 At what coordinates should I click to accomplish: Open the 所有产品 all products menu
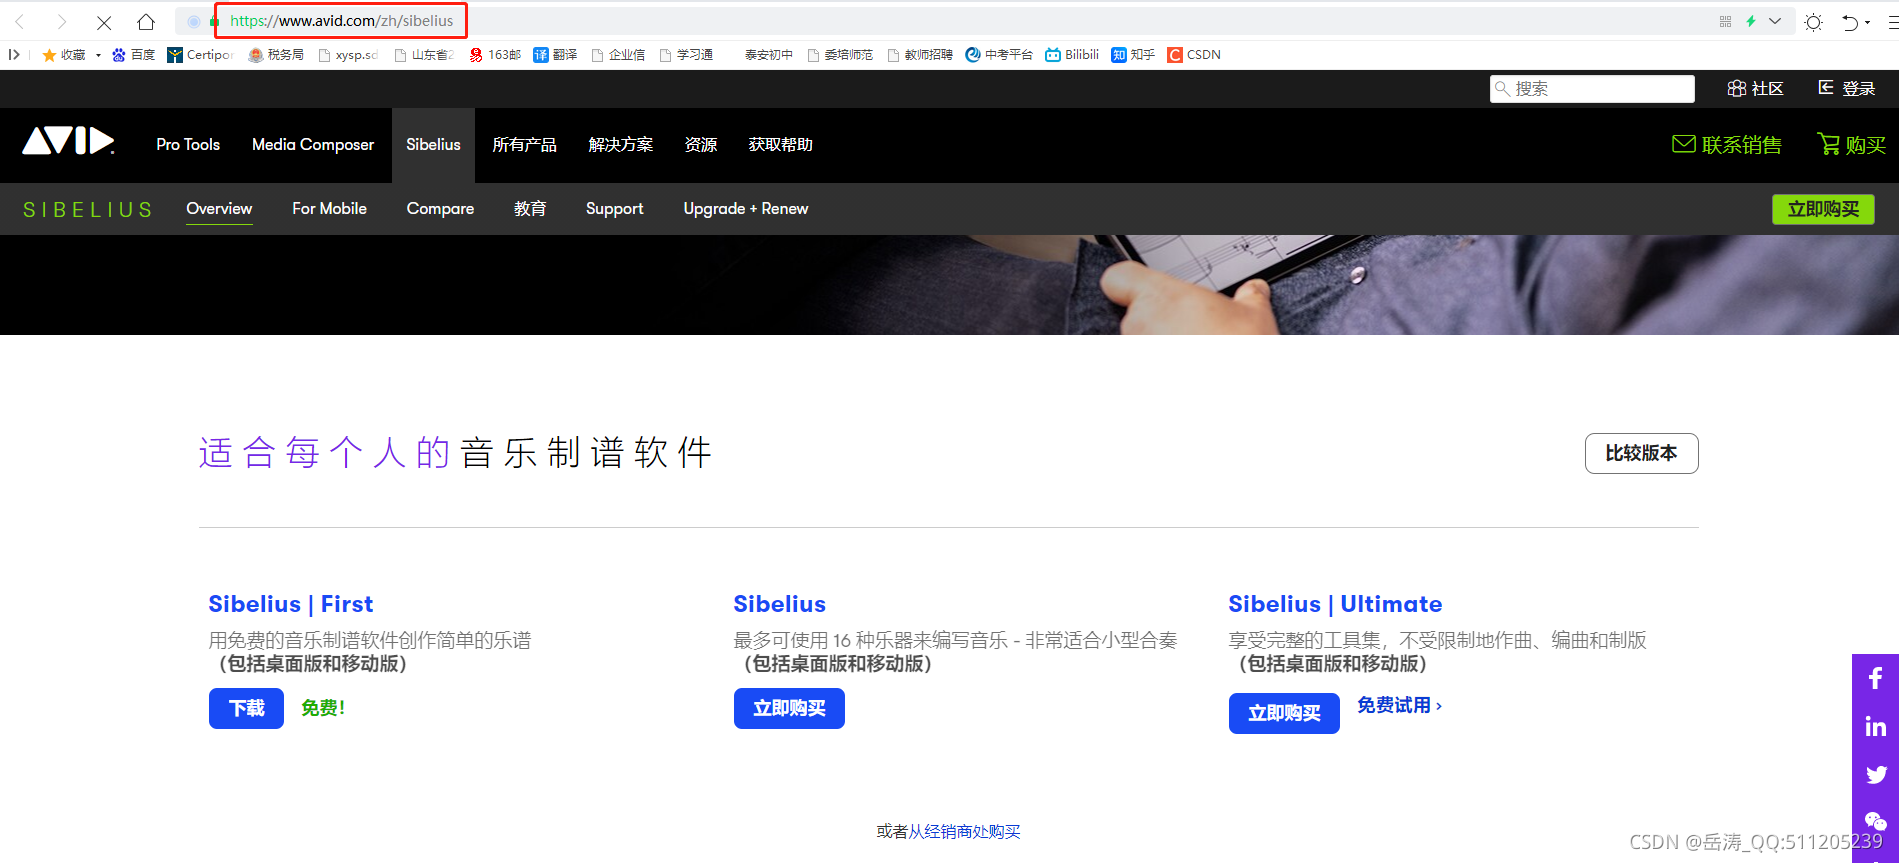coord(525,145)
